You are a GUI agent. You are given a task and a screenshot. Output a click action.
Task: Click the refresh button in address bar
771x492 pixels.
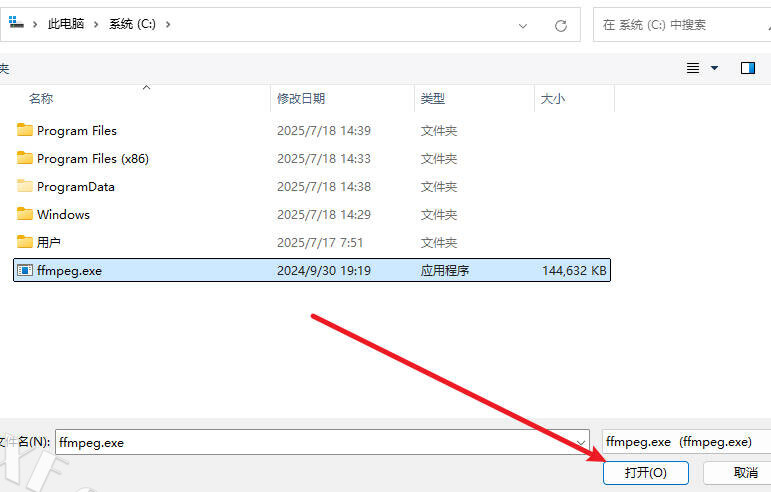pos(561,26)
